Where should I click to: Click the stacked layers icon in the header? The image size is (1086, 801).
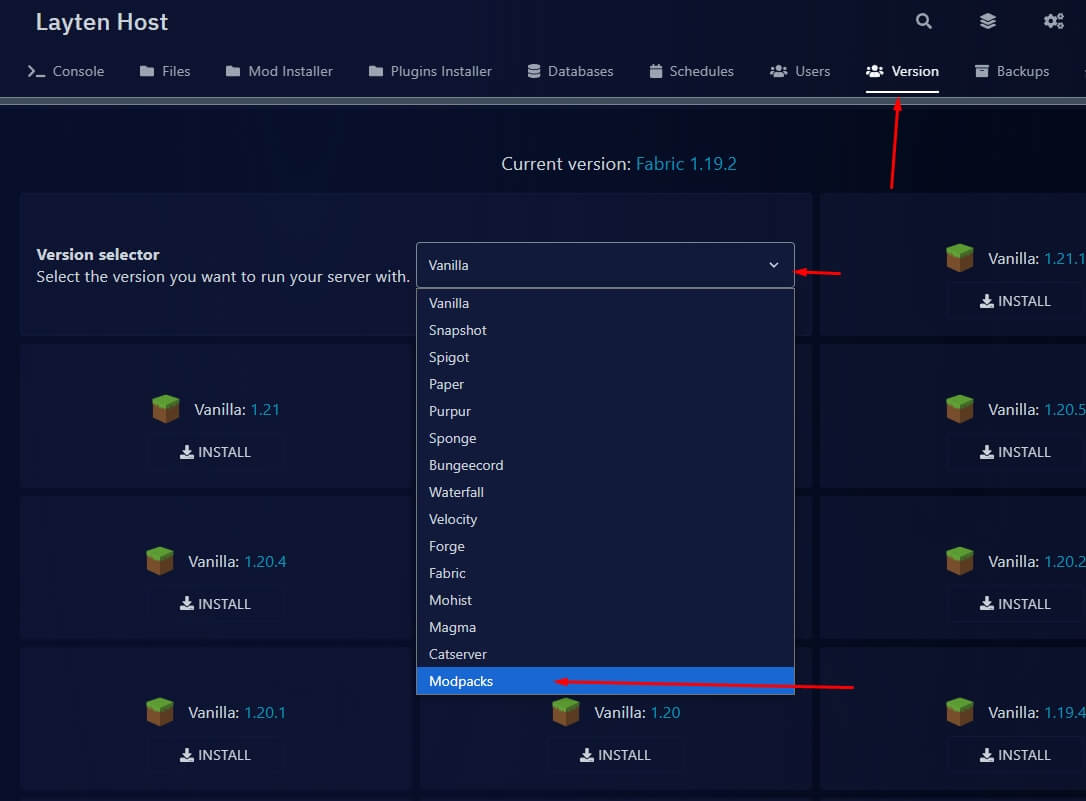click(987, 21)
